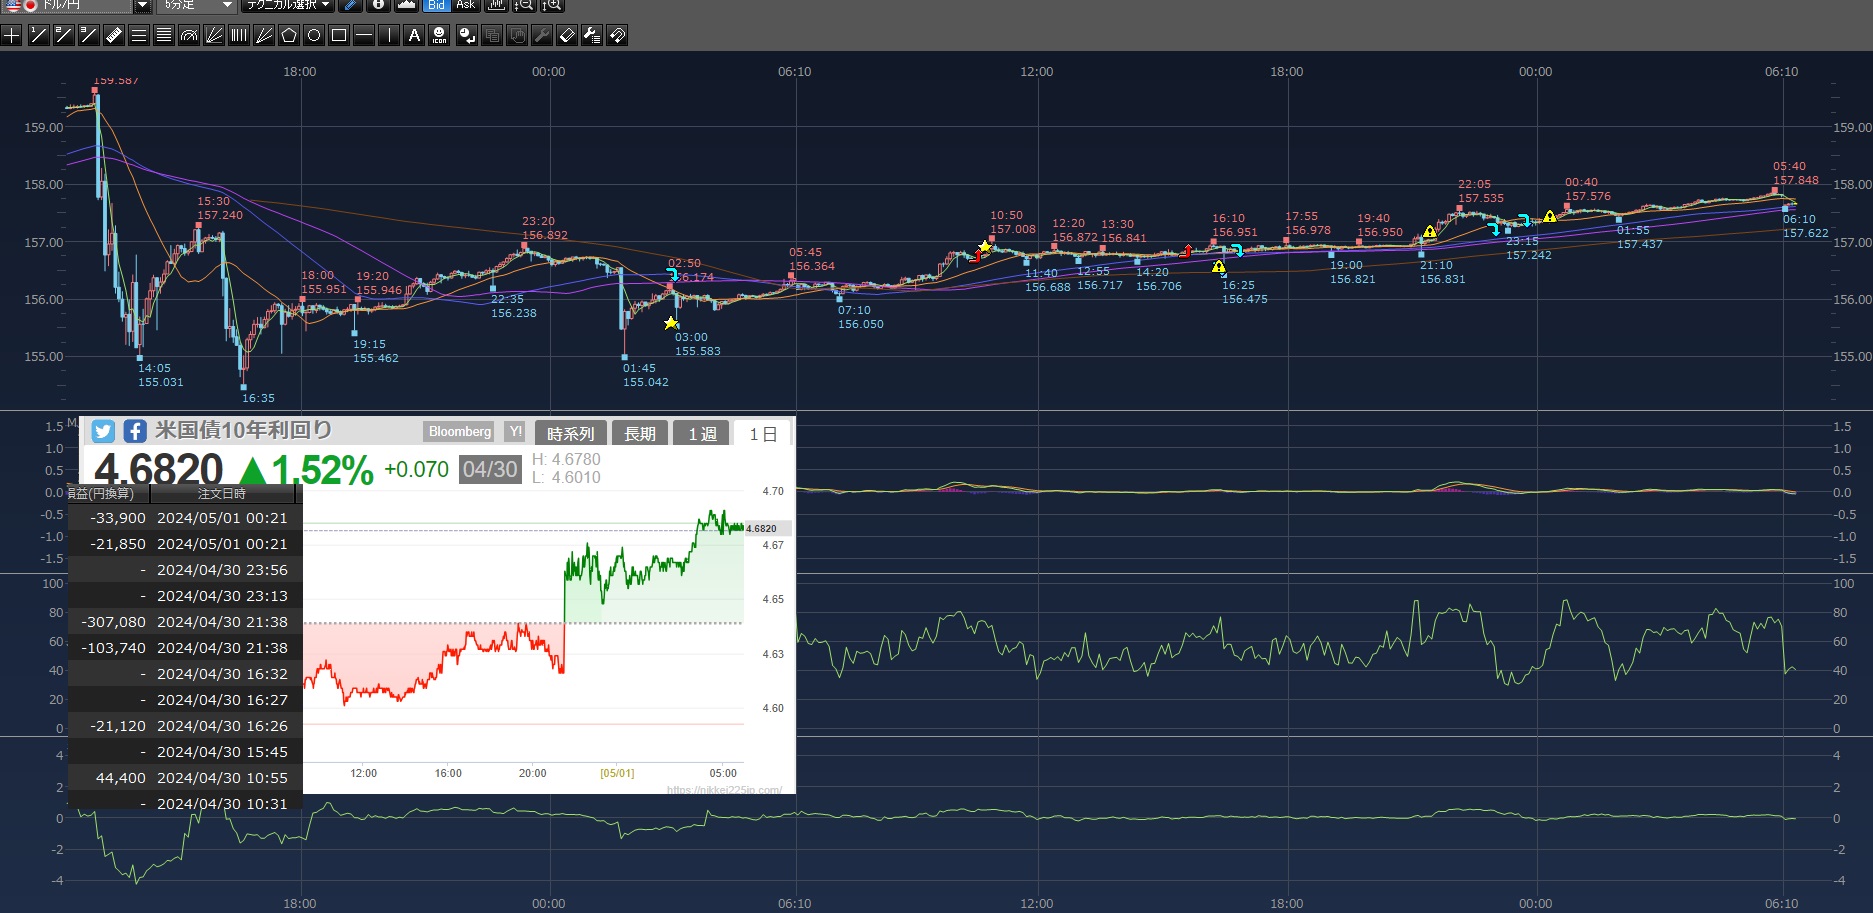The image size is (1873, 913).
Task: Select the text annotation tool
Action: [414, 36]
